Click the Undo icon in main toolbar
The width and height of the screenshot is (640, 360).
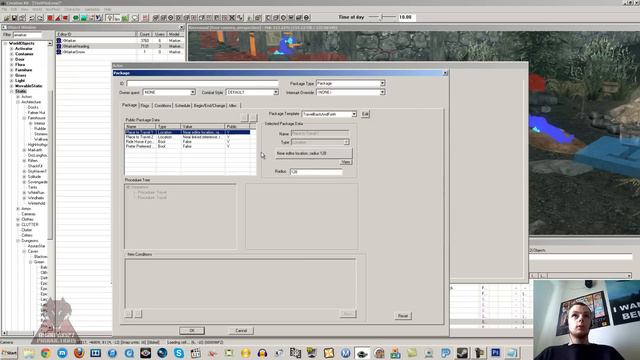click(x=32, y=18)
